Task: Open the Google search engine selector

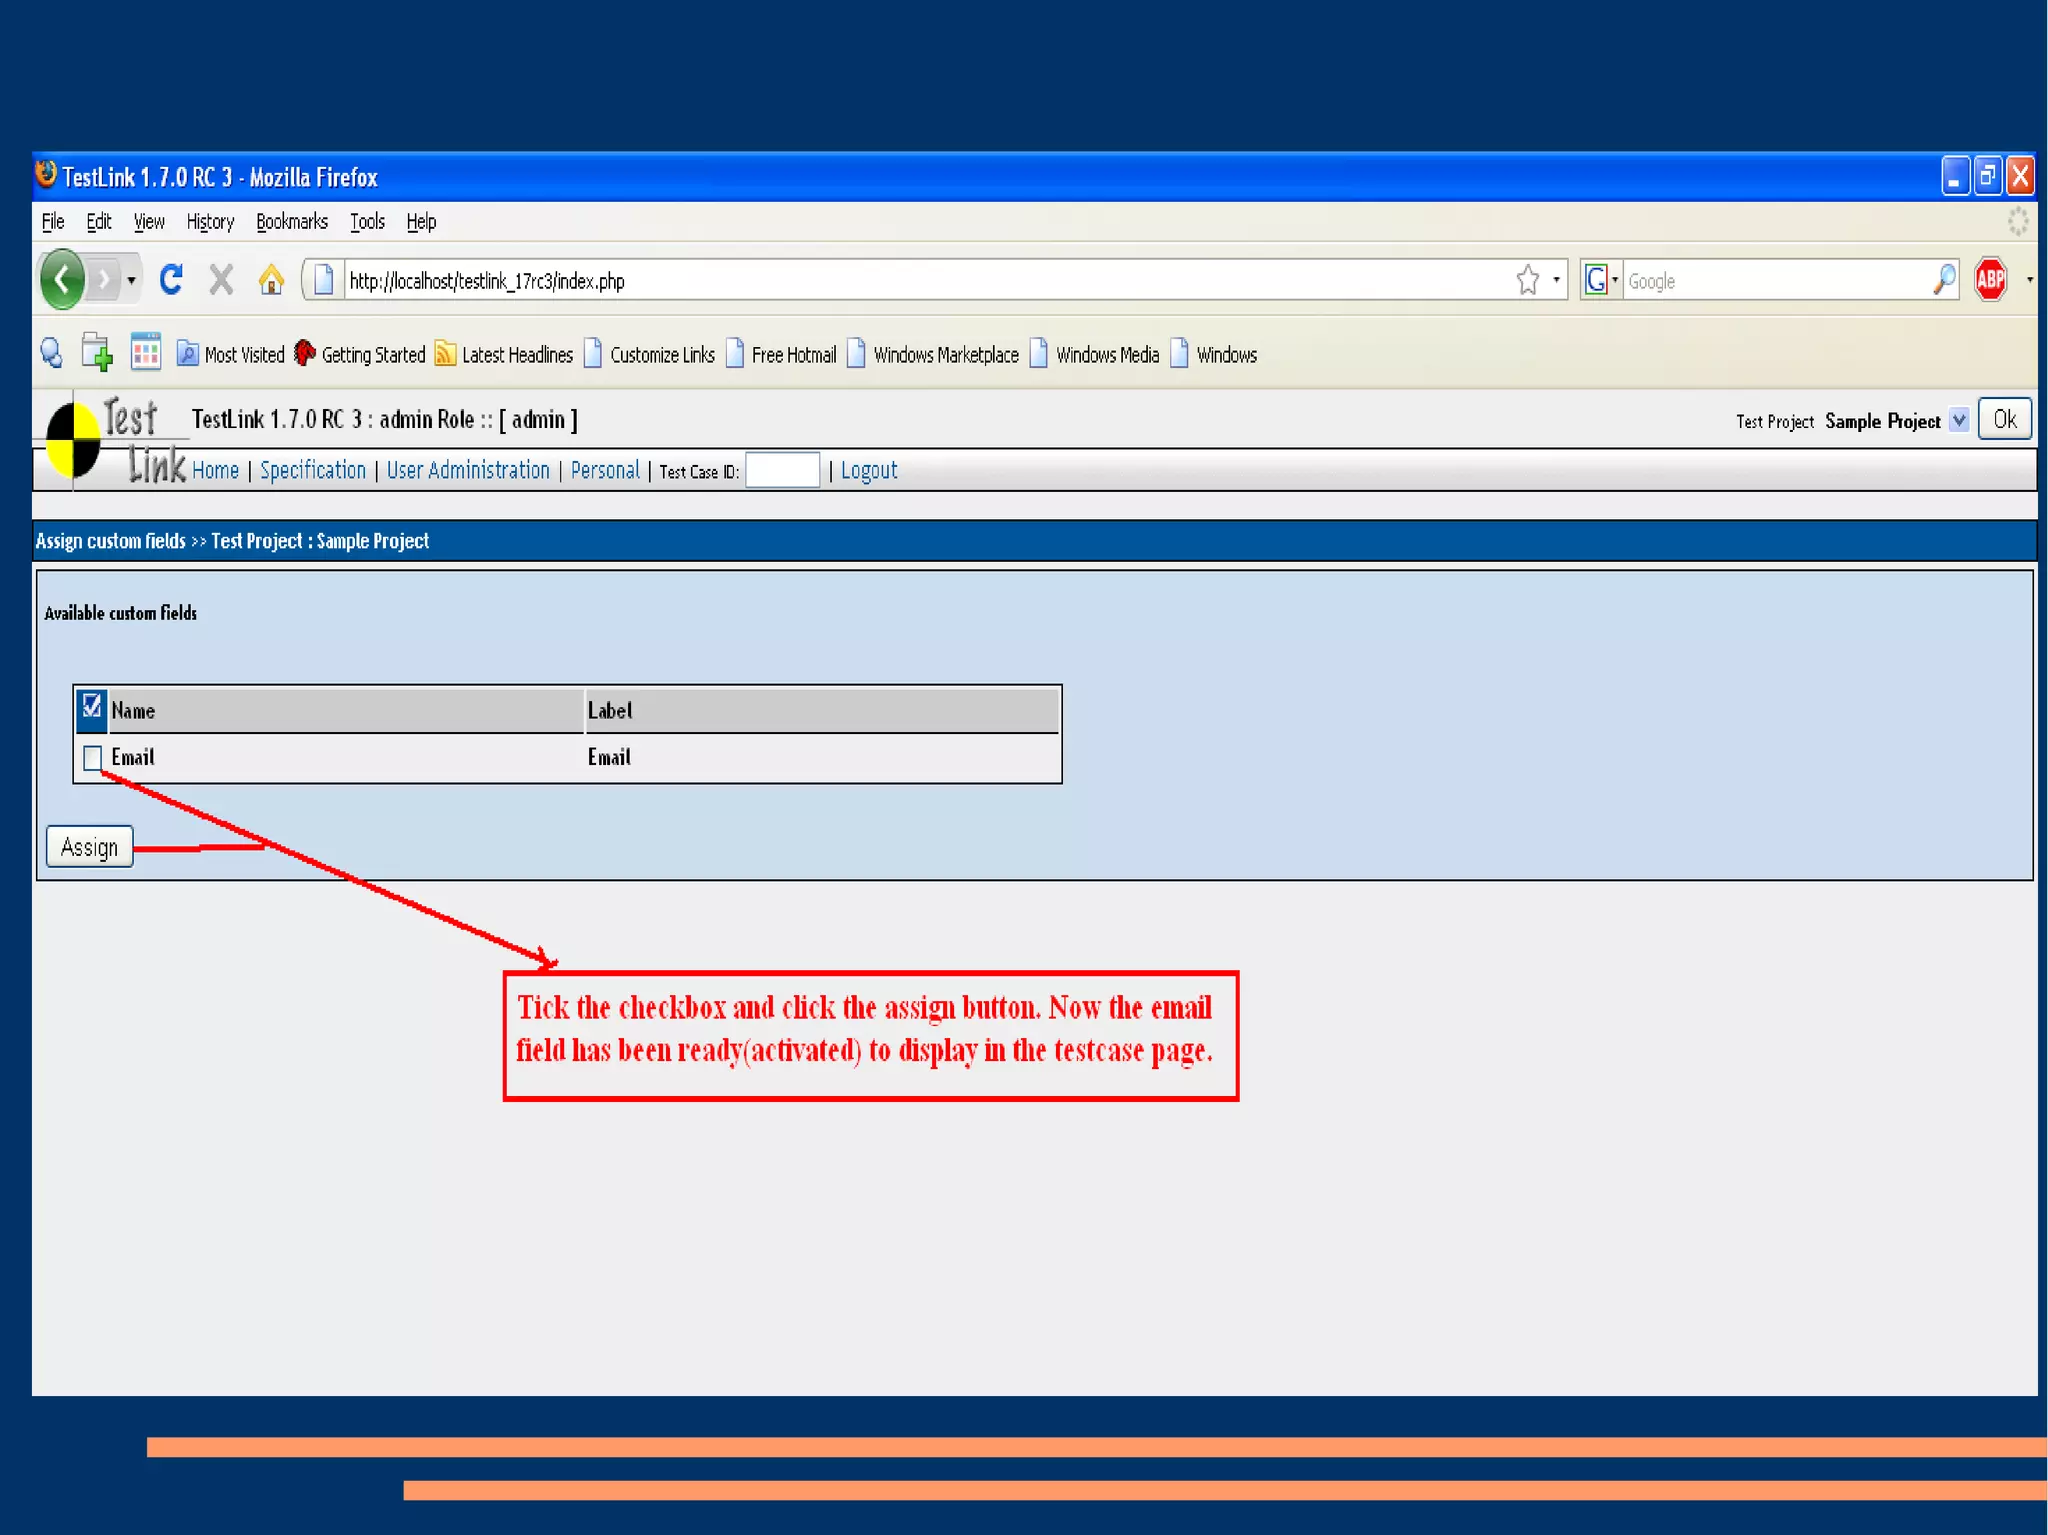Action: click(1601, 280)
